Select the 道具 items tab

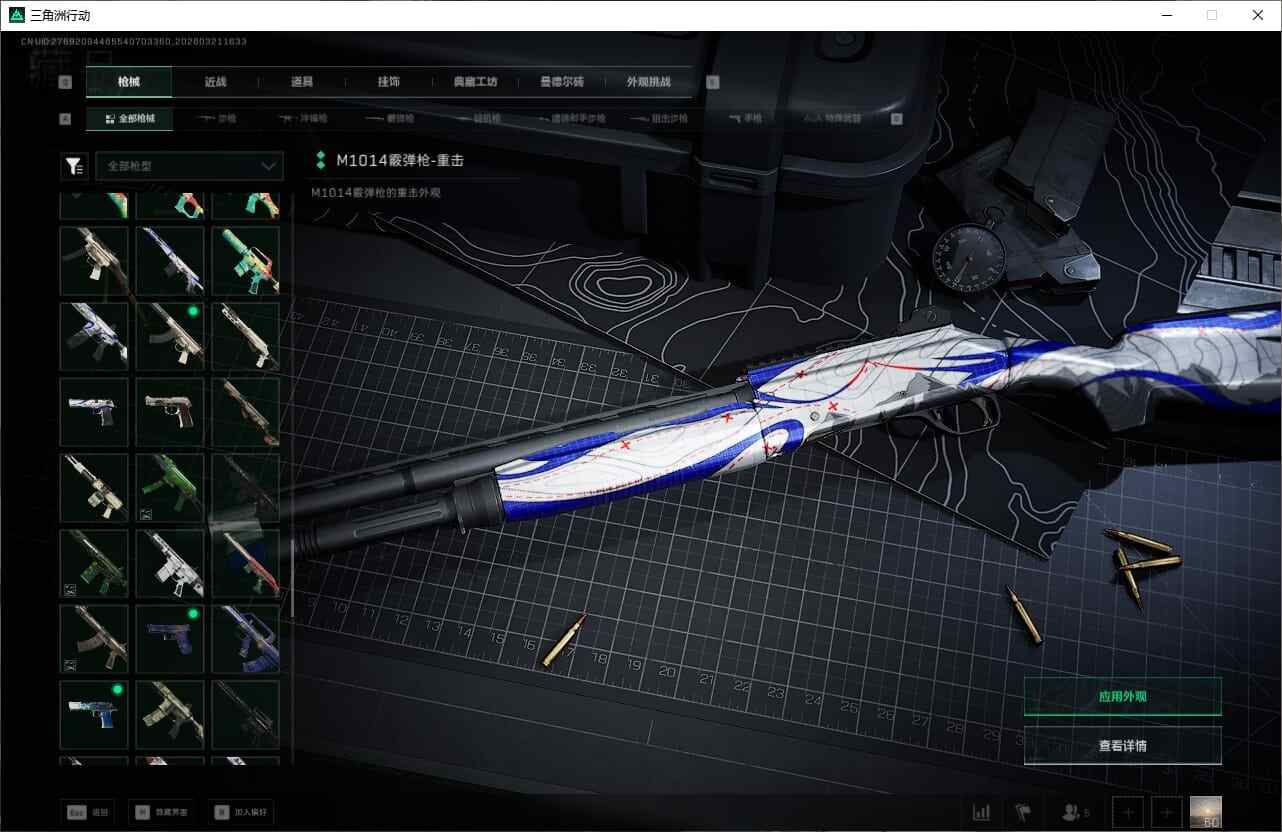pos(302,82)
